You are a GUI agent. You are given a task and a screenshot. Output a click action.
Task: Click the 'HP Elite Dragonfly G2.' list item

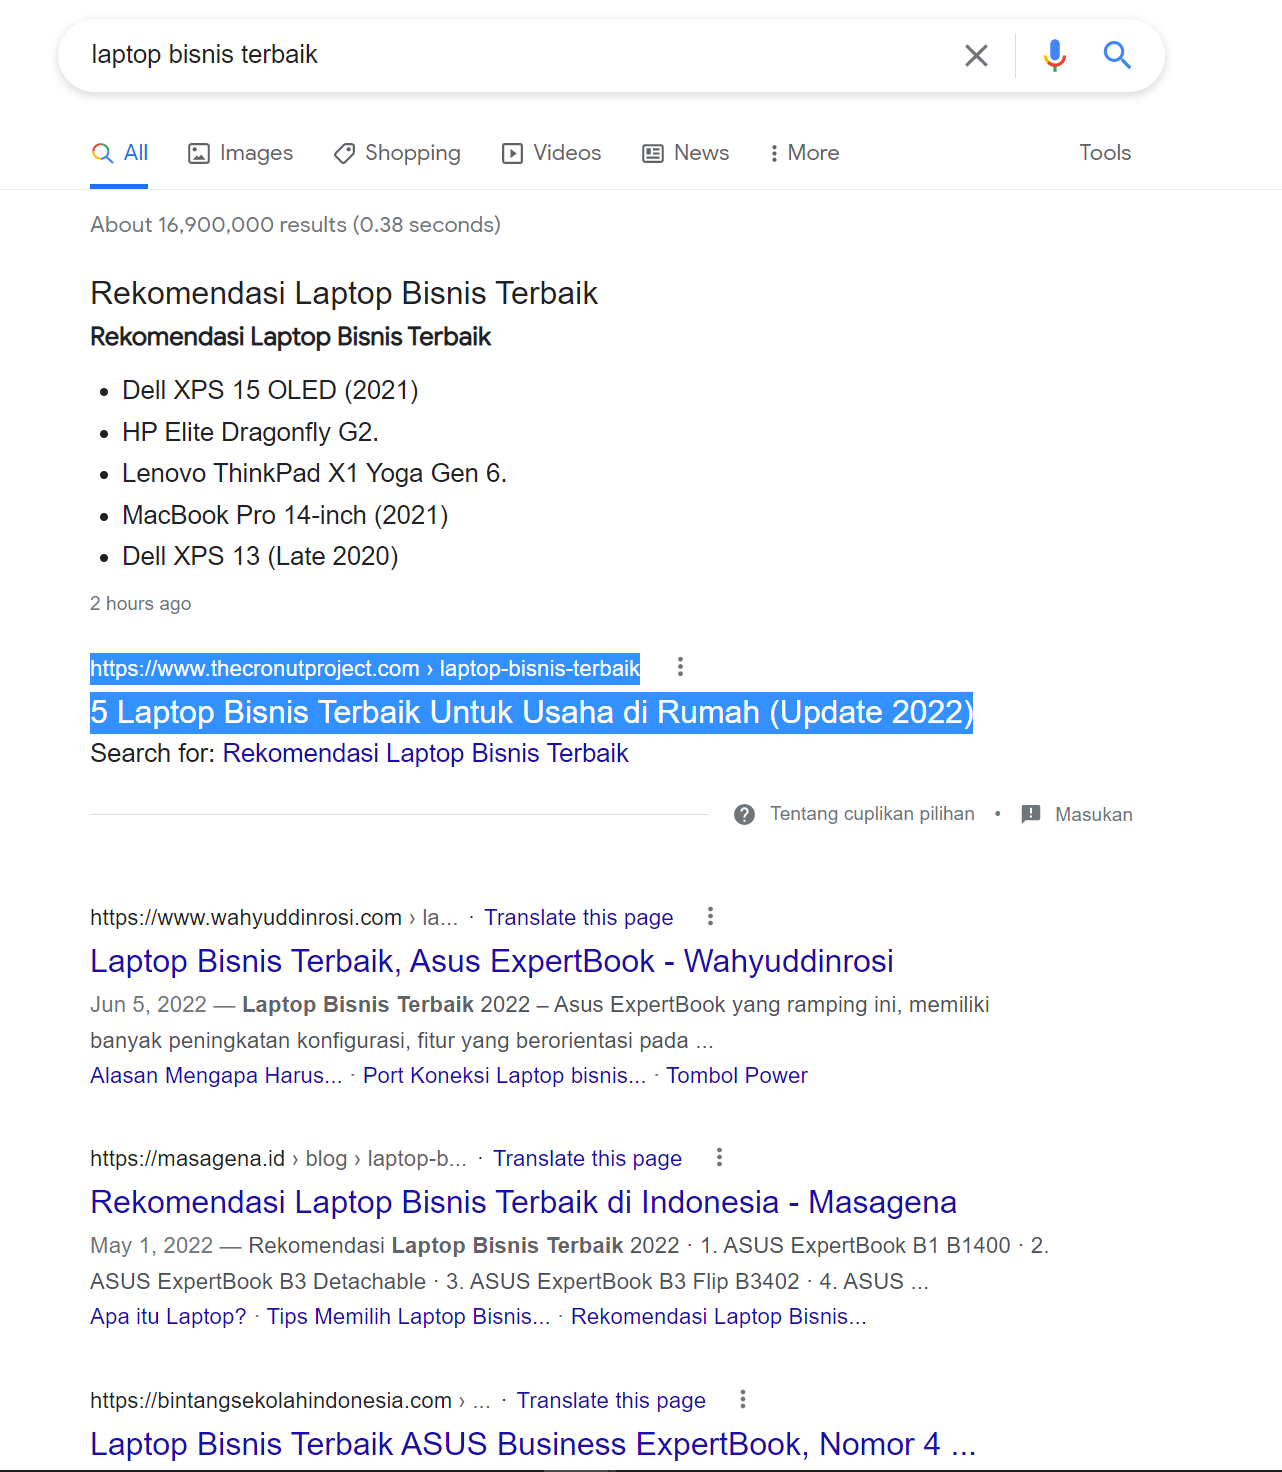click(x=250, y=432)
